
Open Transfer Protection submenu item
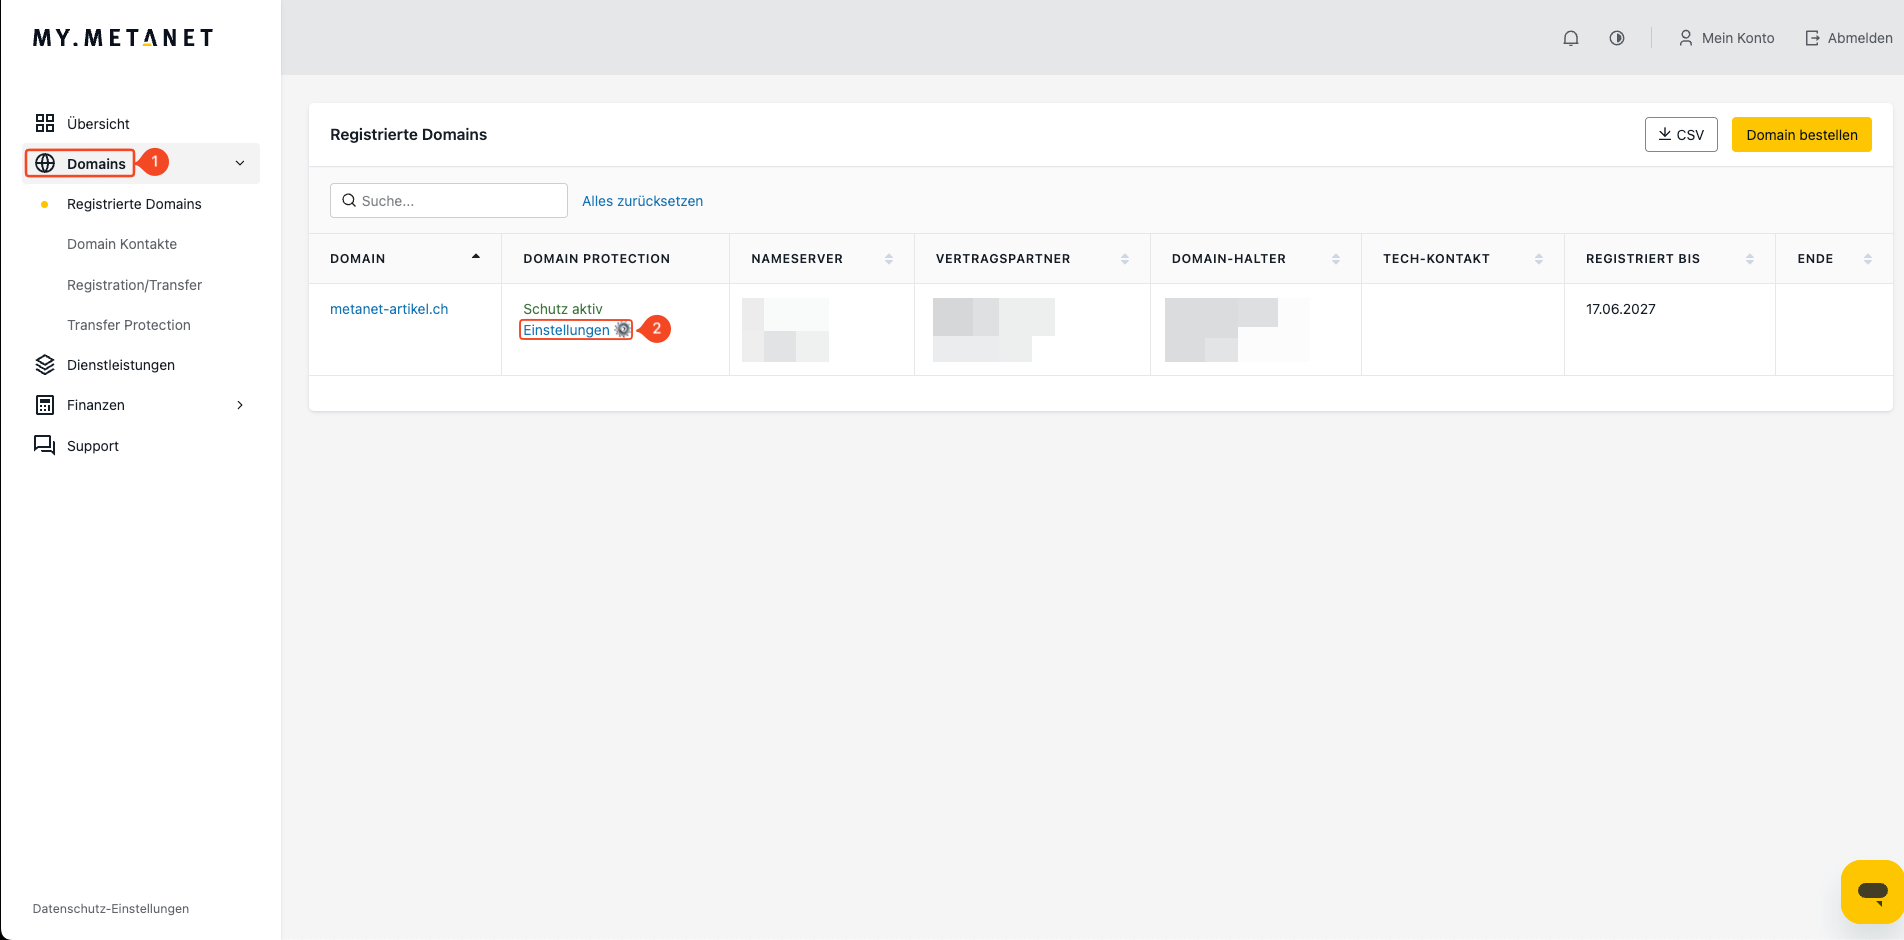(129, 325)
